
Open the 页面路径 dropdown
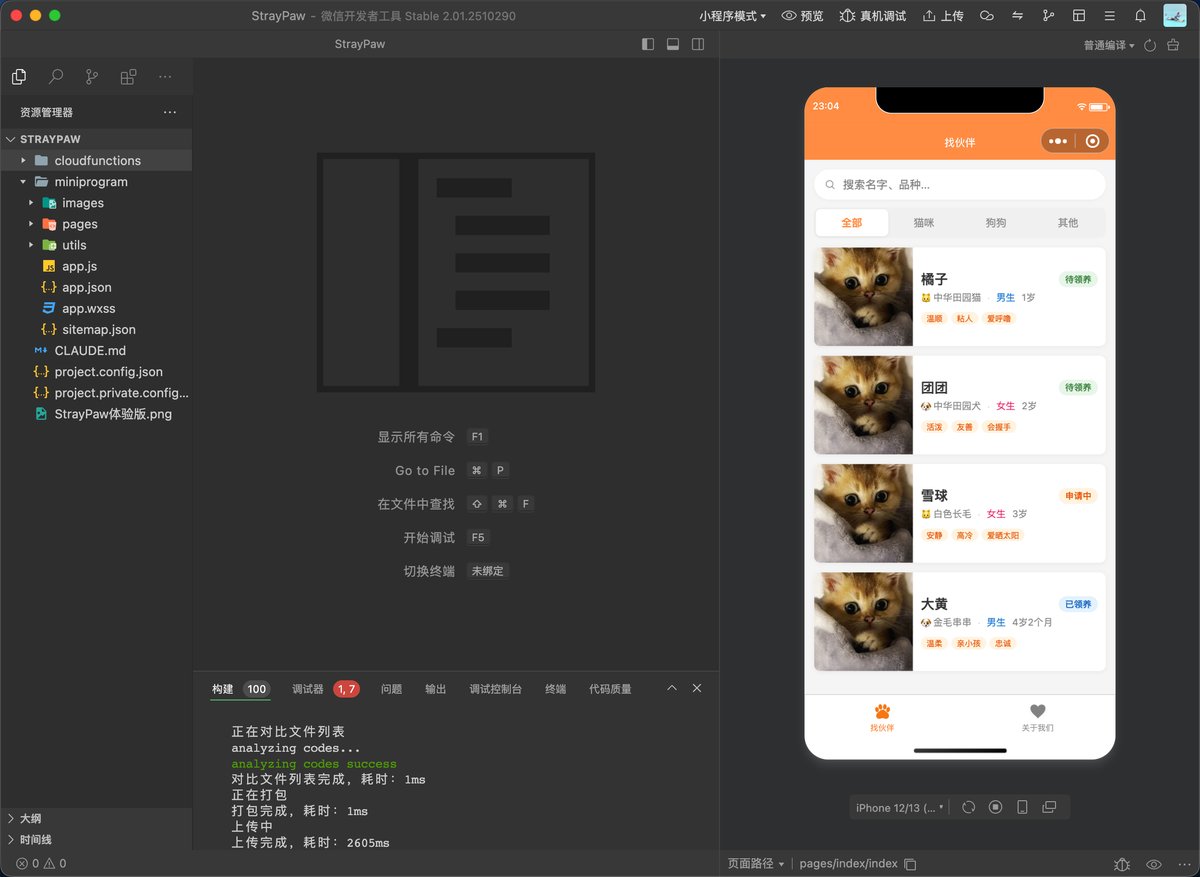pos(755,864)
